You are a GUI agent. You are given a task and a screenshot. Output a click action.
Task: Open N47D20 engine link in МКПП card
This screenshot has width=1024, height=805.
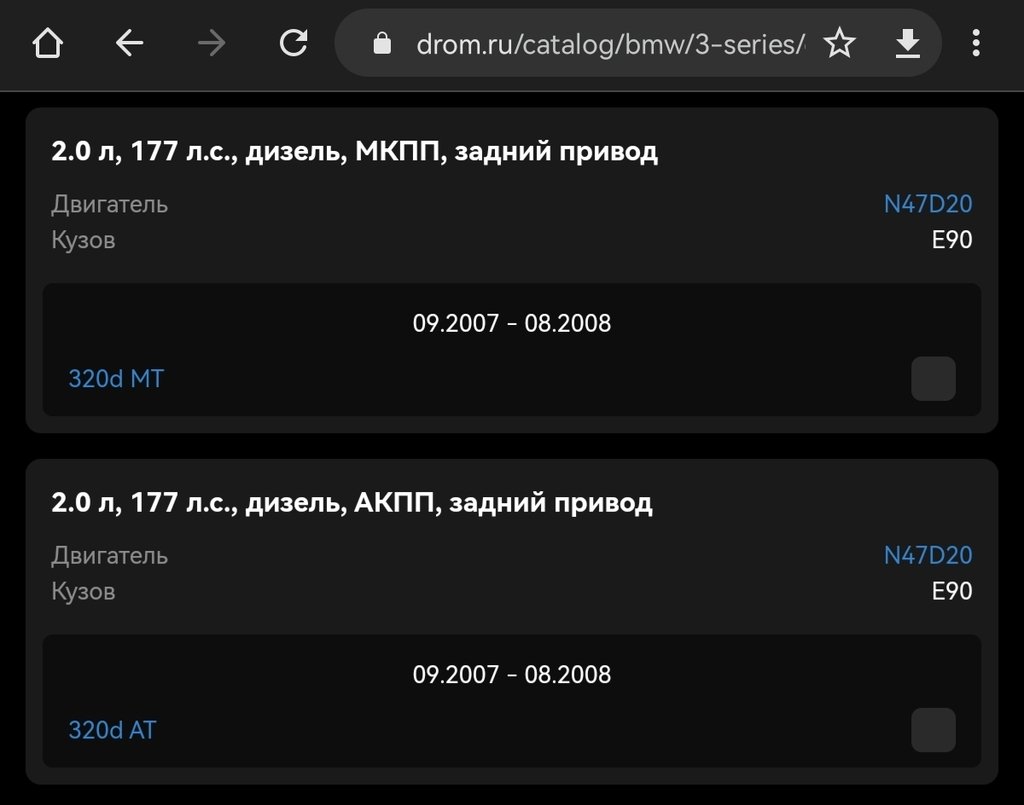(927, 204)
